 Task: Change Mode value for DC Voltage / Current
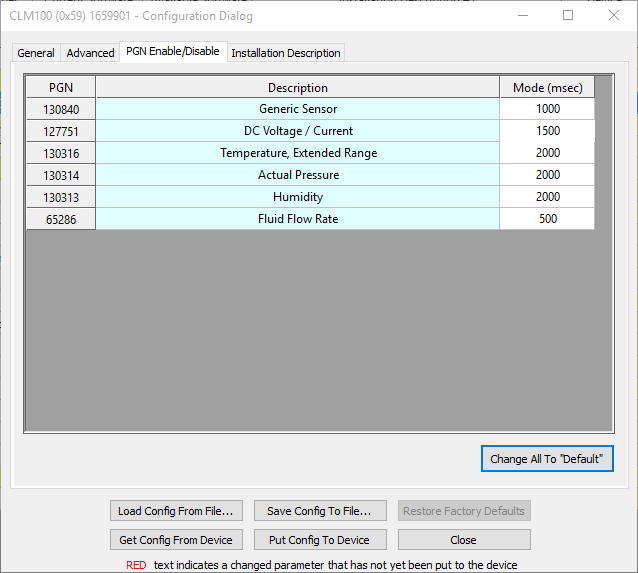547,131
